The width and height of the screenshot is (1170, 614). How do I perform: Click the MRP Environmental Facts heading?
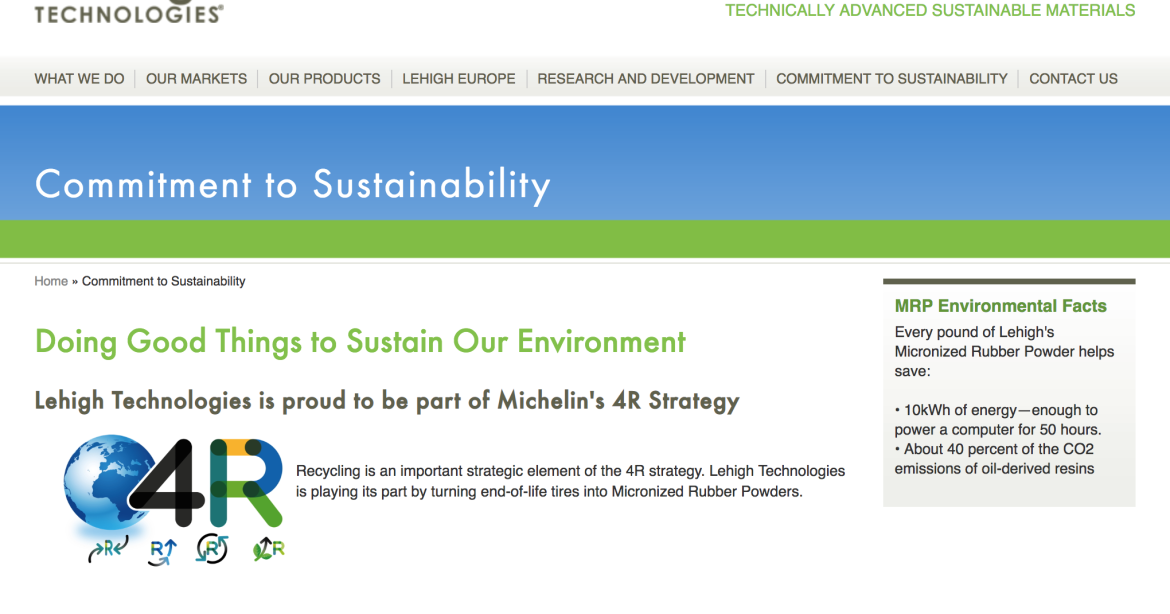pyautogui.click(x=1000, y=307)
